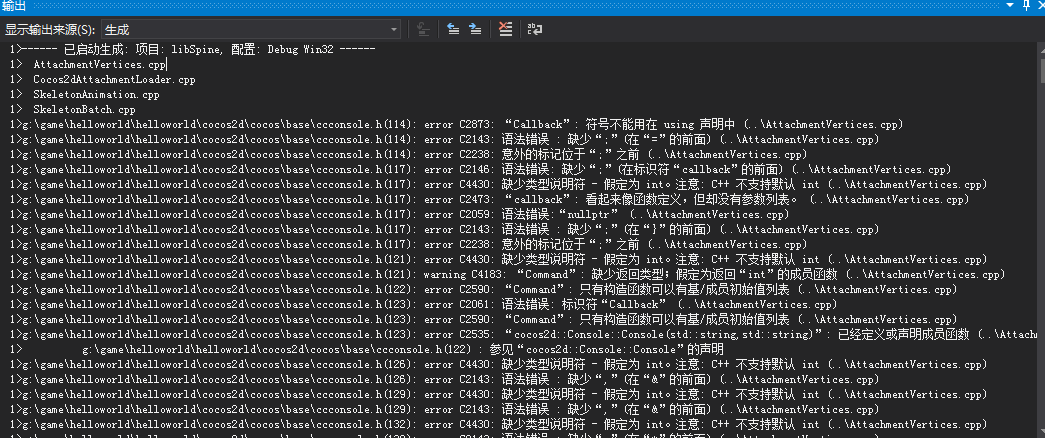Image resolution: width=1045 pixels, height=438 pixels.
Task: Select the 参见 cocos2d::Console::Console 的声明 line
Action: point(368,349)
